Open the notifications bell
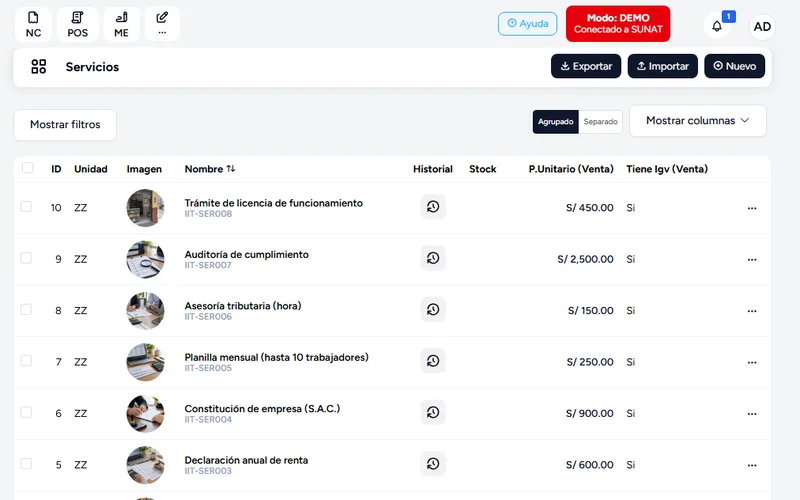This screenshot has width=800, height=500. tap(717, 26)
